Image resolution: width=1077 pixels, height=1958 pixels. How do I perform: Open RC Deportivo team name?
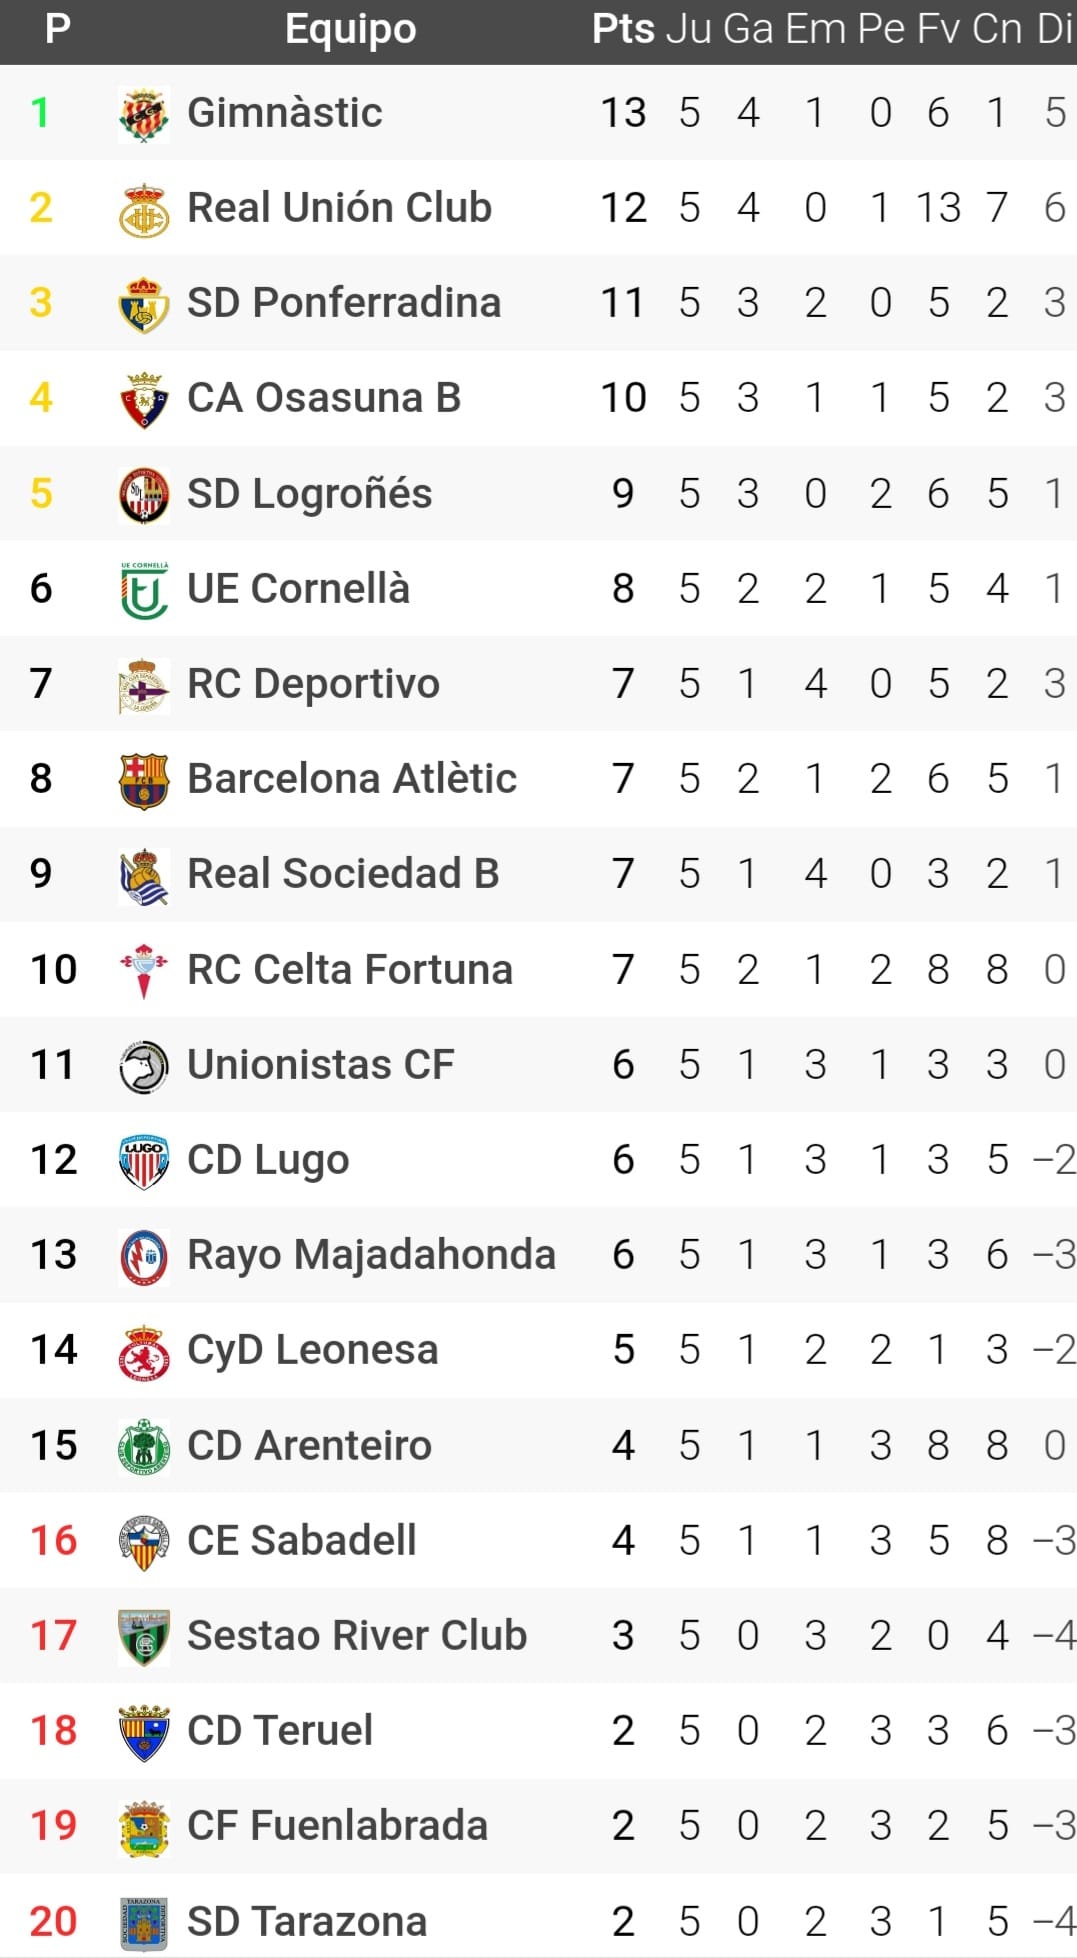(x=313, y=684)
